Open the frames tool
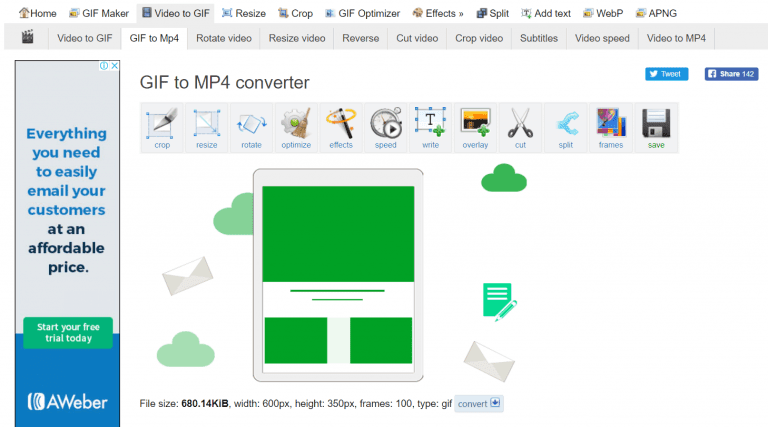Viewport: 768px width, 427px height. [611, 128]
